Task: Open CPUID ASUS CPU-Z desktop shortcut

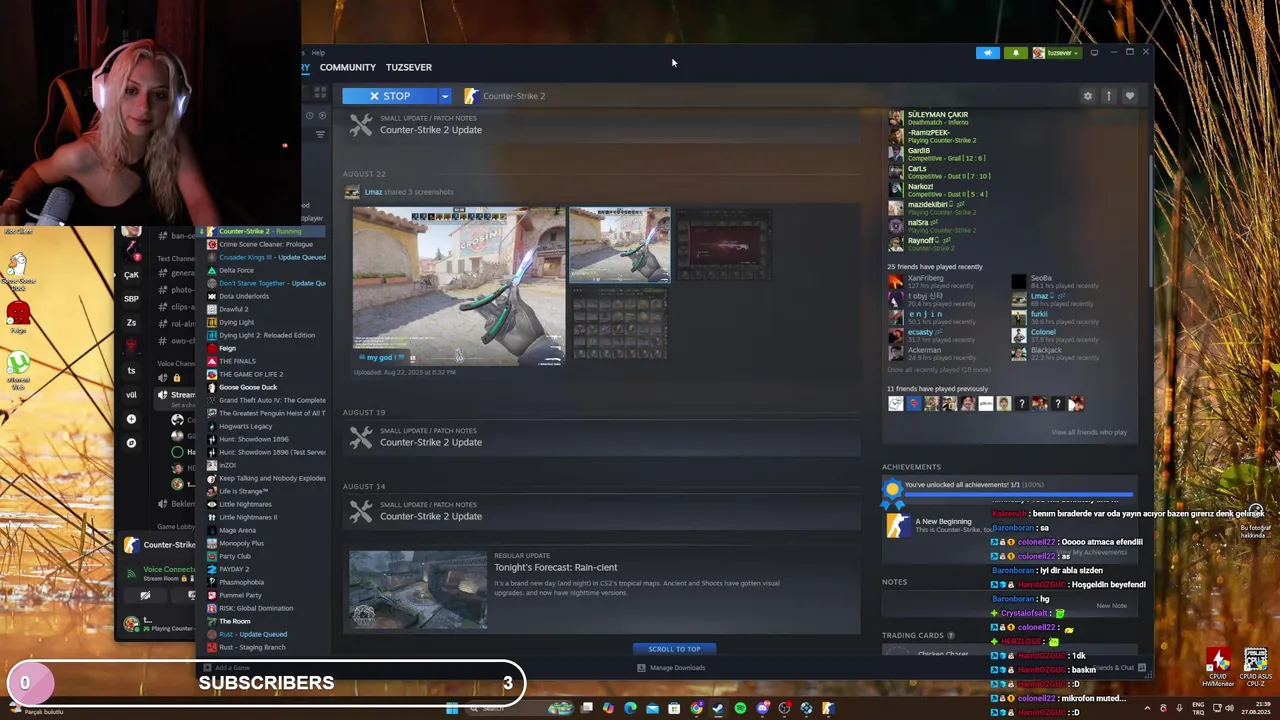Action: click(1255, 669)
